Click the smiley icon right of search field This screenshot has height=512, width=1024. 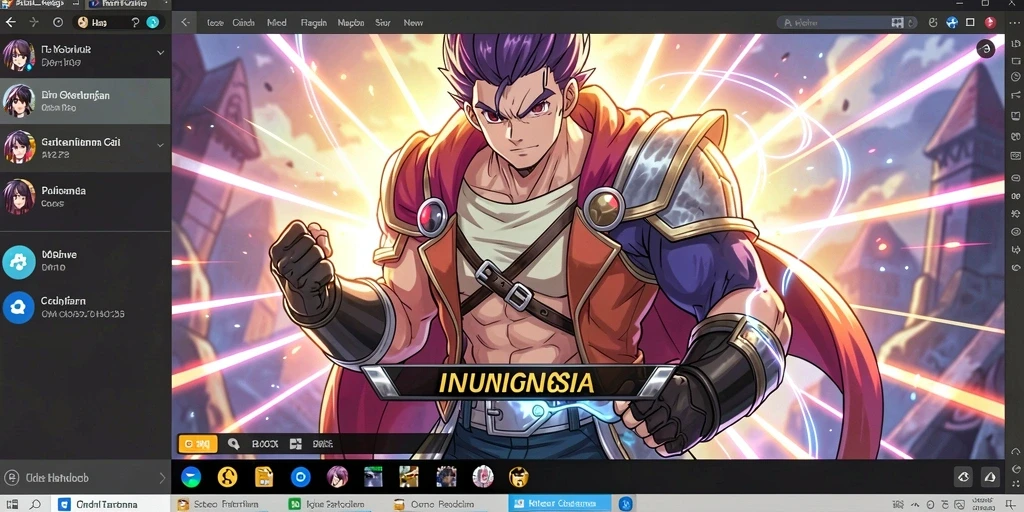933,22
